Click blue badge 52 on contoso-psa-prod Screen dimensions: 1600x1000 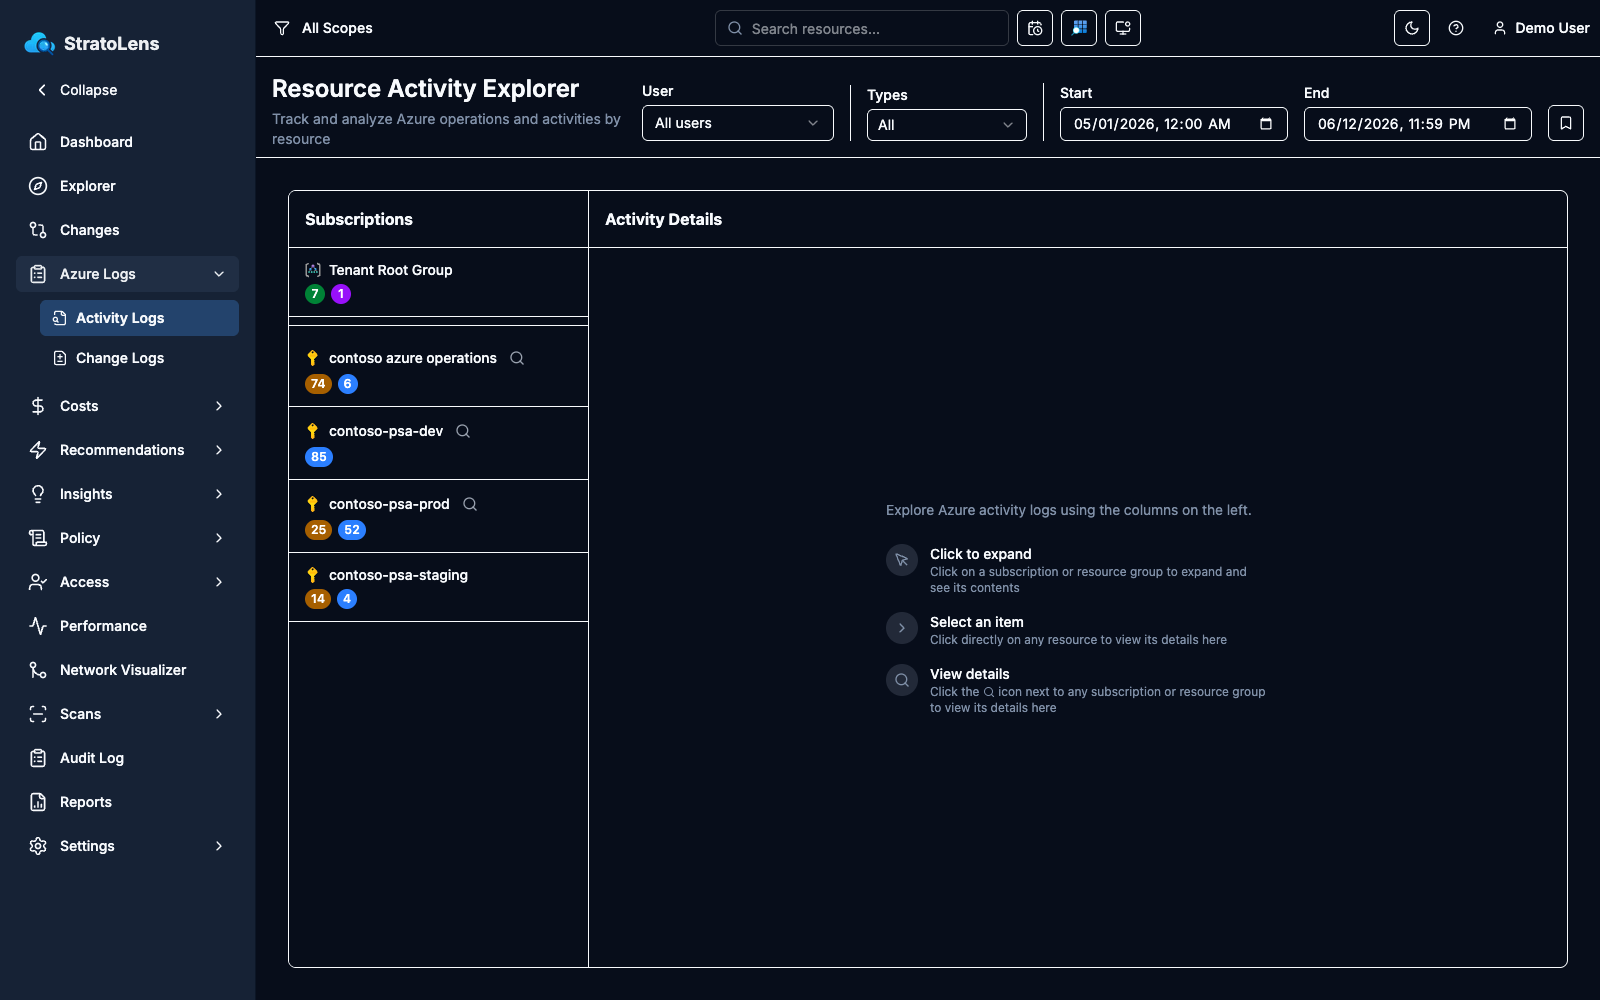point(352,530)
